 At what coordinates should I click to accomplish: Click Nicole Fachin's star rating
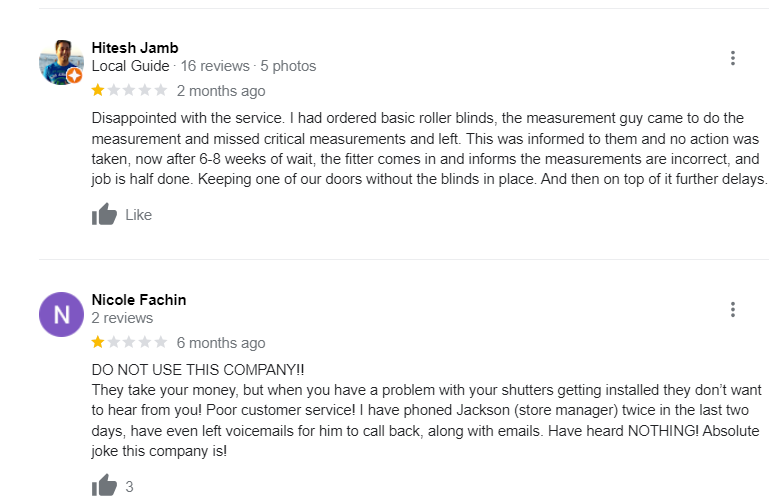click(x=129, y=343)
